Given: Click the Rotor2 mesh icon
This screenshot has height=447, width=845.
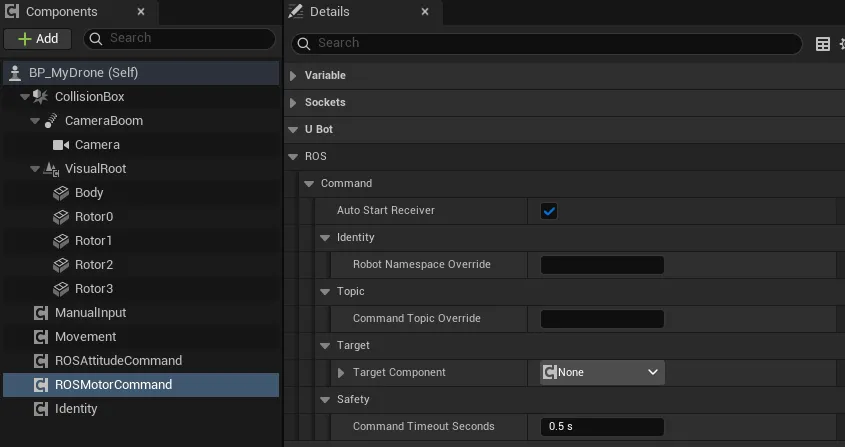Looking at the screenshot, I should coord(61,265).
